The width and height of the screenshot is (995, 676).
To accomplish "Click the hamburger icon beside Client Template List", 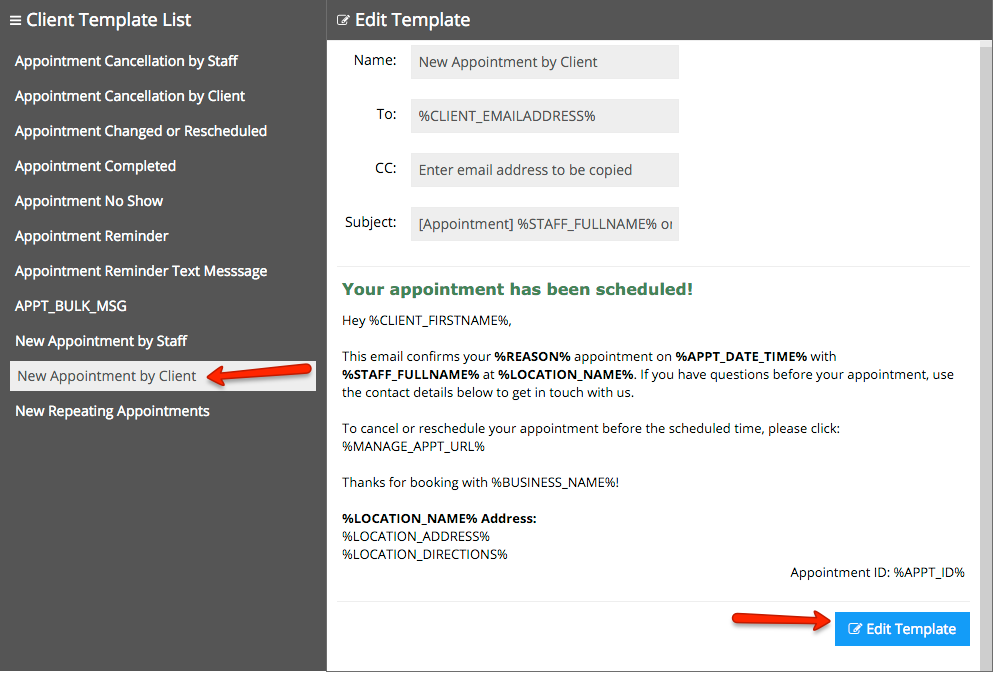I will [15, 20].
